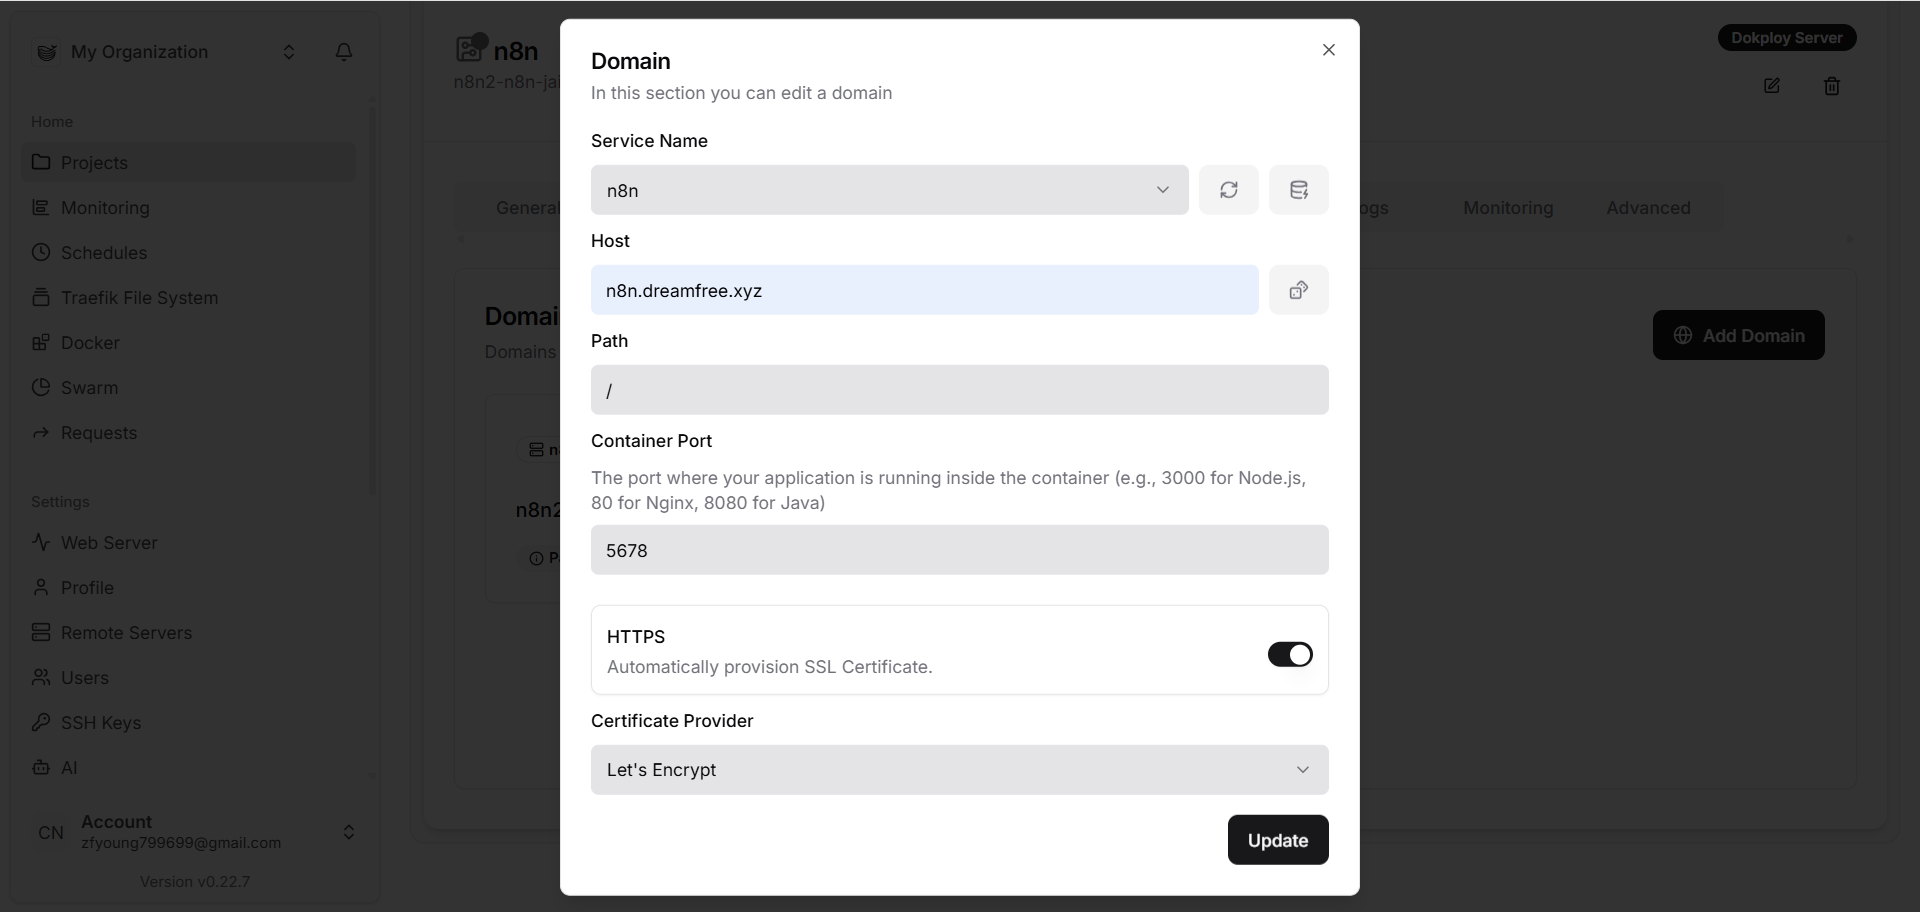1920x912 pixels.
Task: Open the Traefik File System link
Action: click(188, 297)
